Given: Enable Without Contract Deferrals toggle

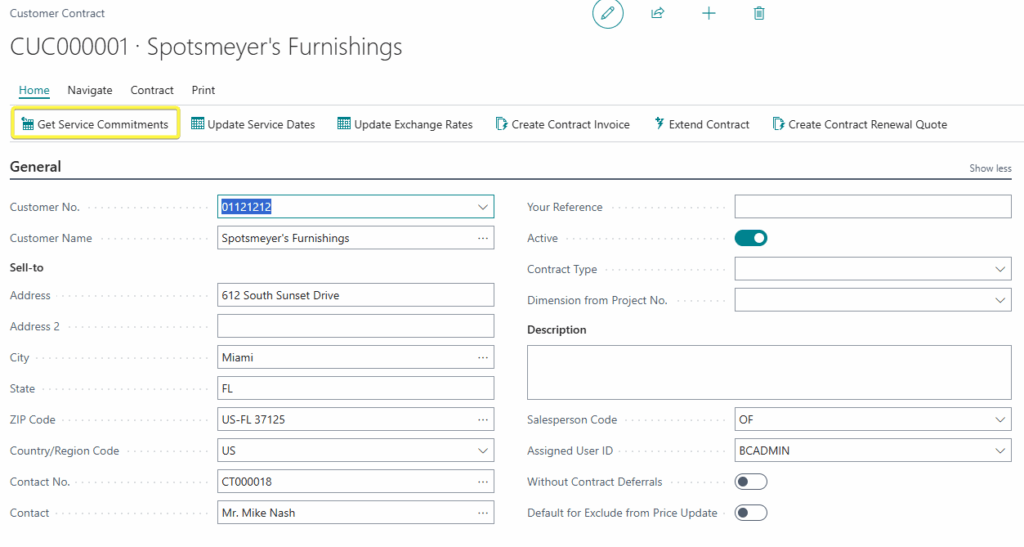Looking at the screenshot, I should point(751,482).
